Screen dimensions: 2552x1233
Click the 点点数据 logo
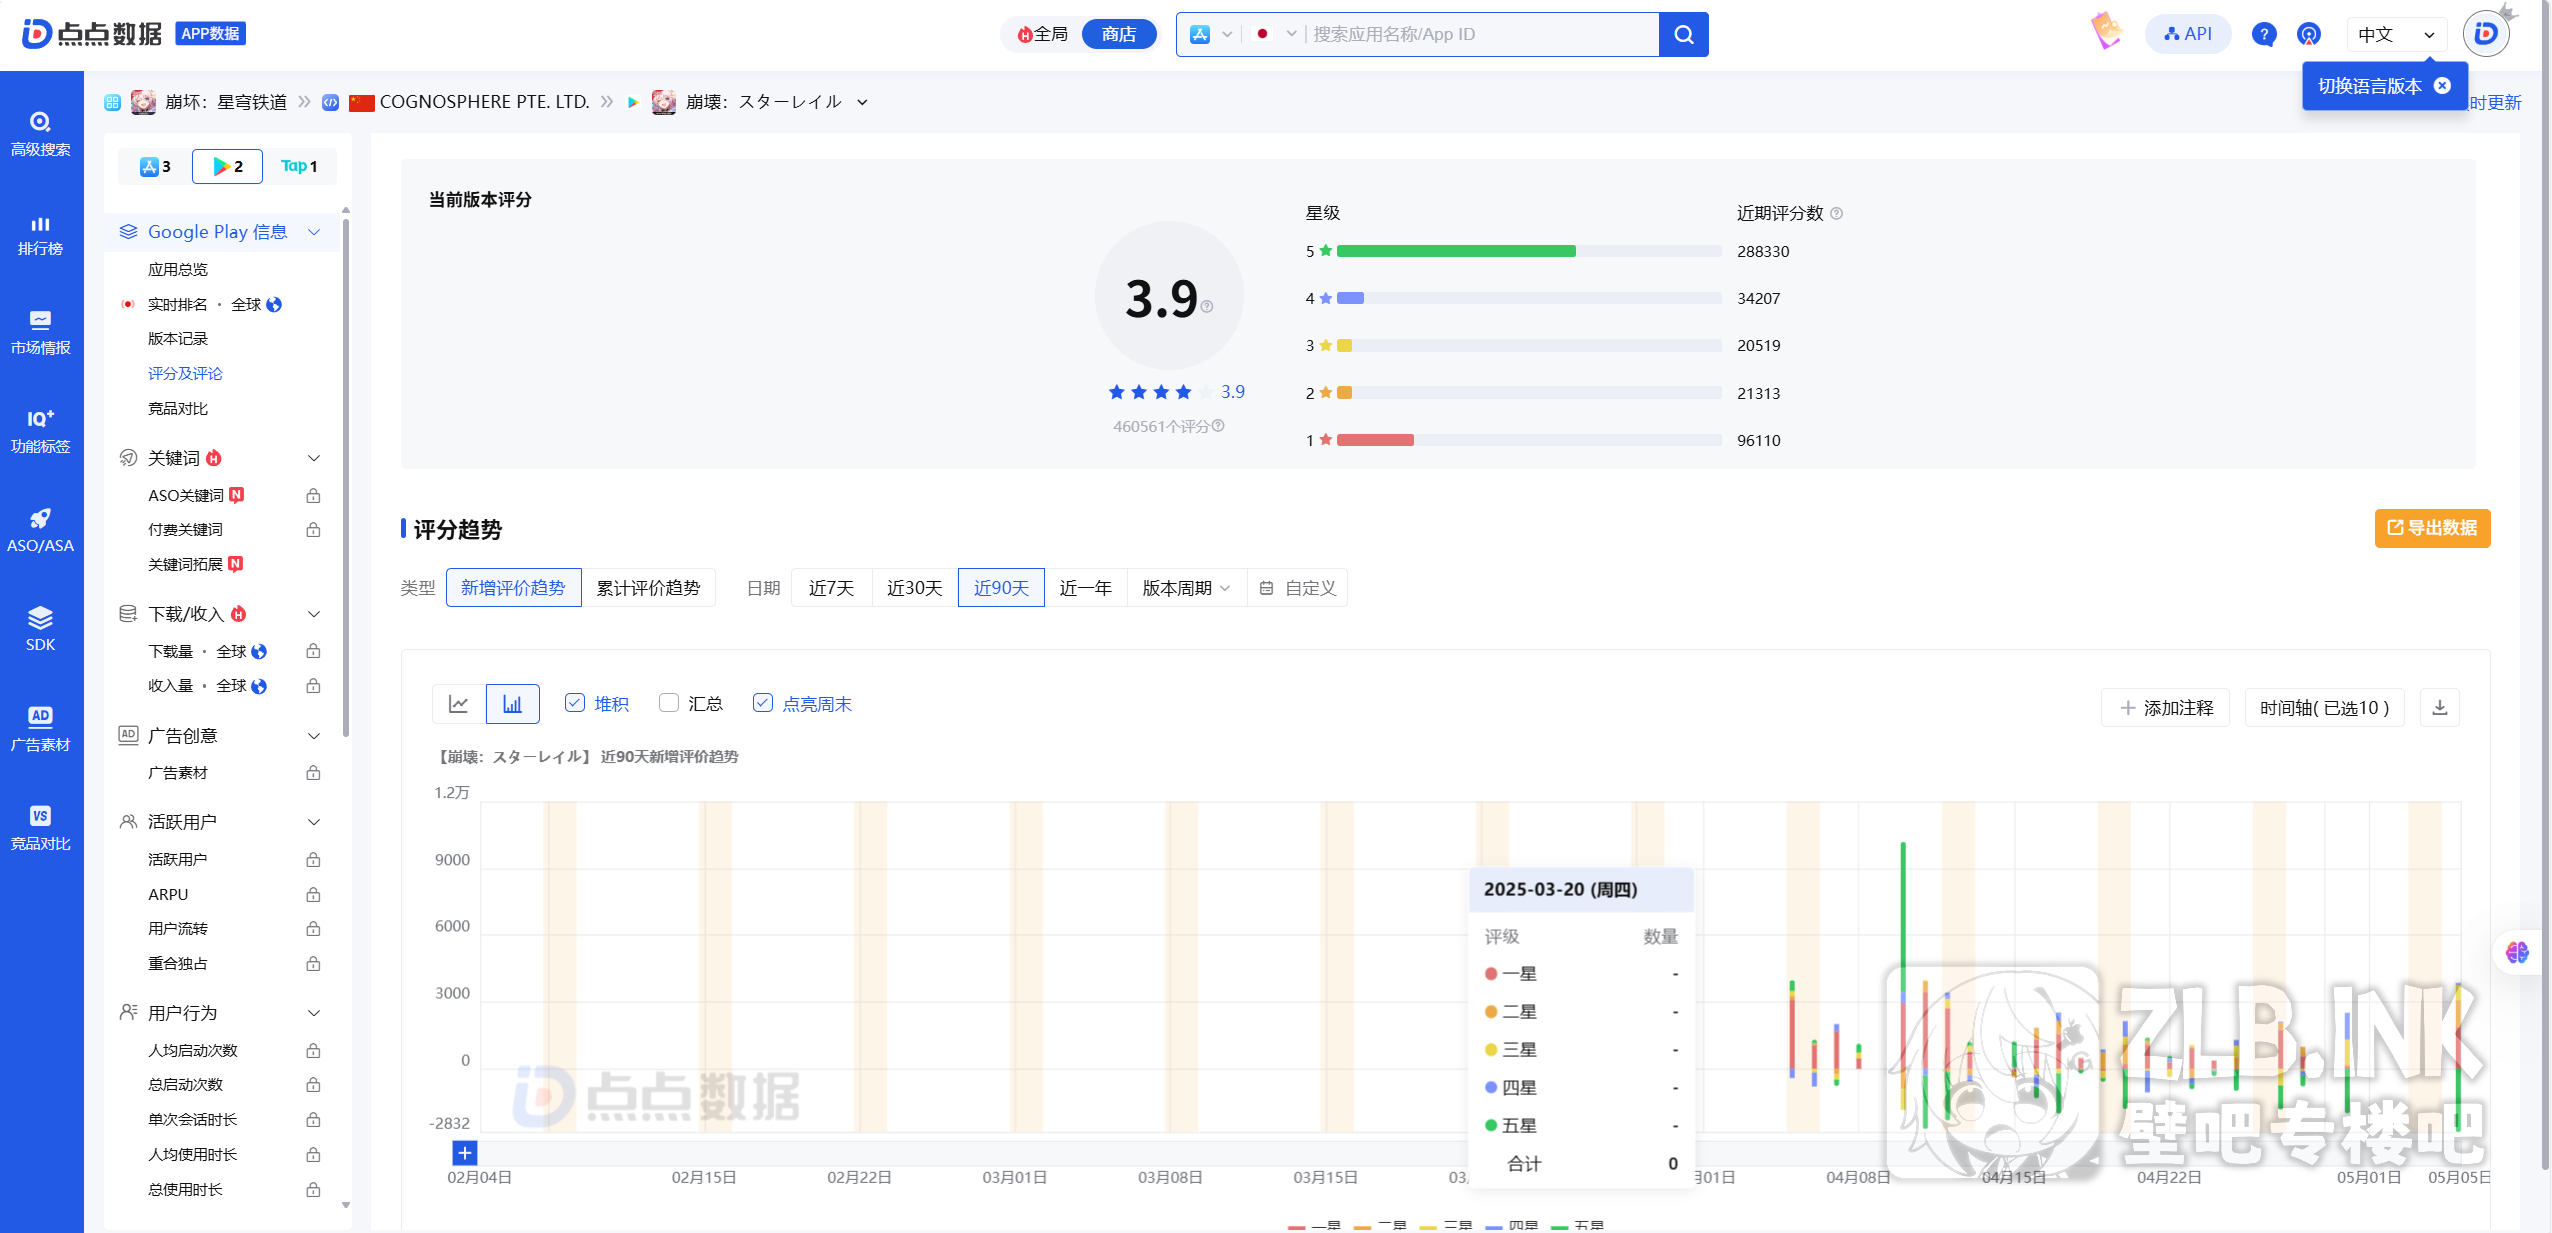92,34
